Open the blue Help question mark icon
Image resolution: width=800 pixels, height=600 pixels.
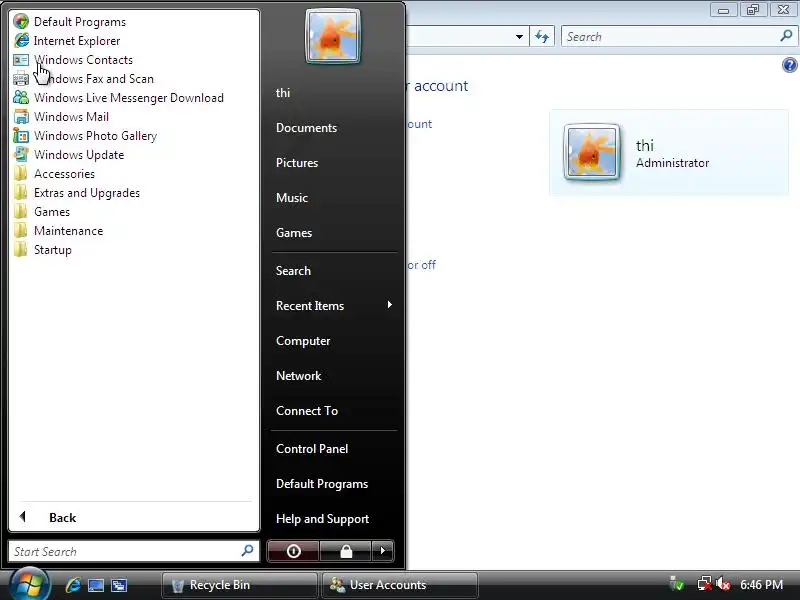789,65
